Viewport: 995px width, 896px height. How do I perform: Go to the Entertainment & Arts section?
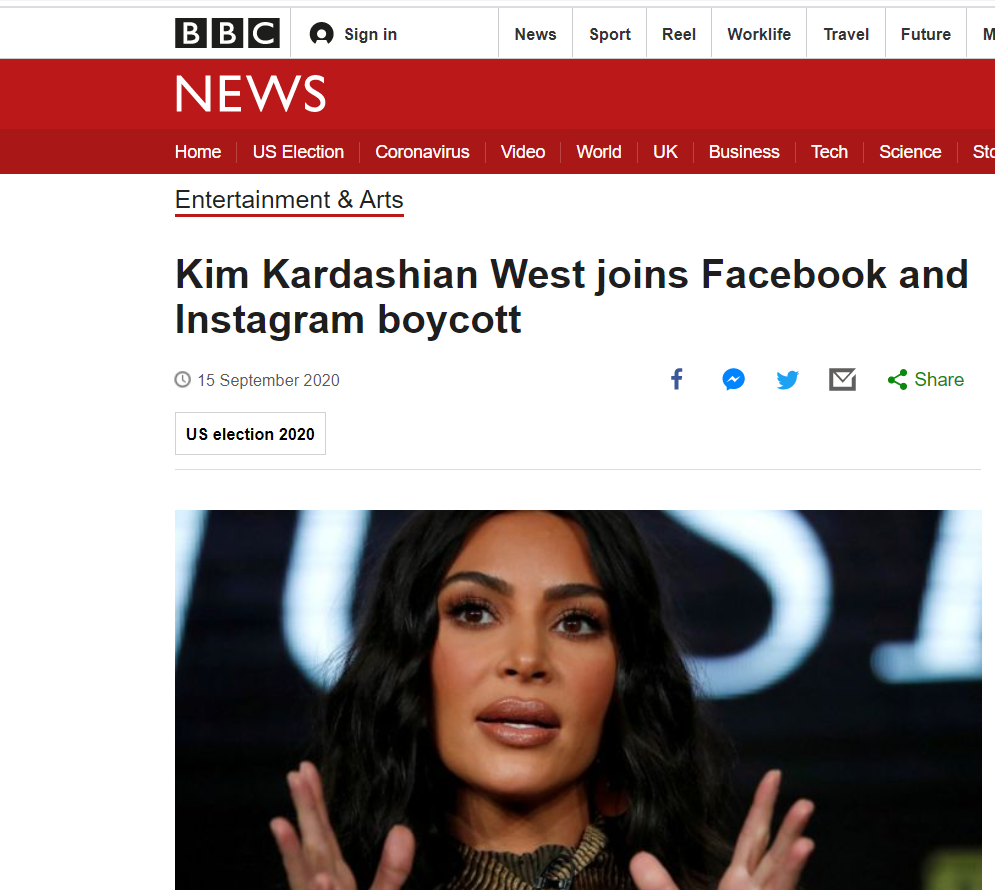coord(289,200)
